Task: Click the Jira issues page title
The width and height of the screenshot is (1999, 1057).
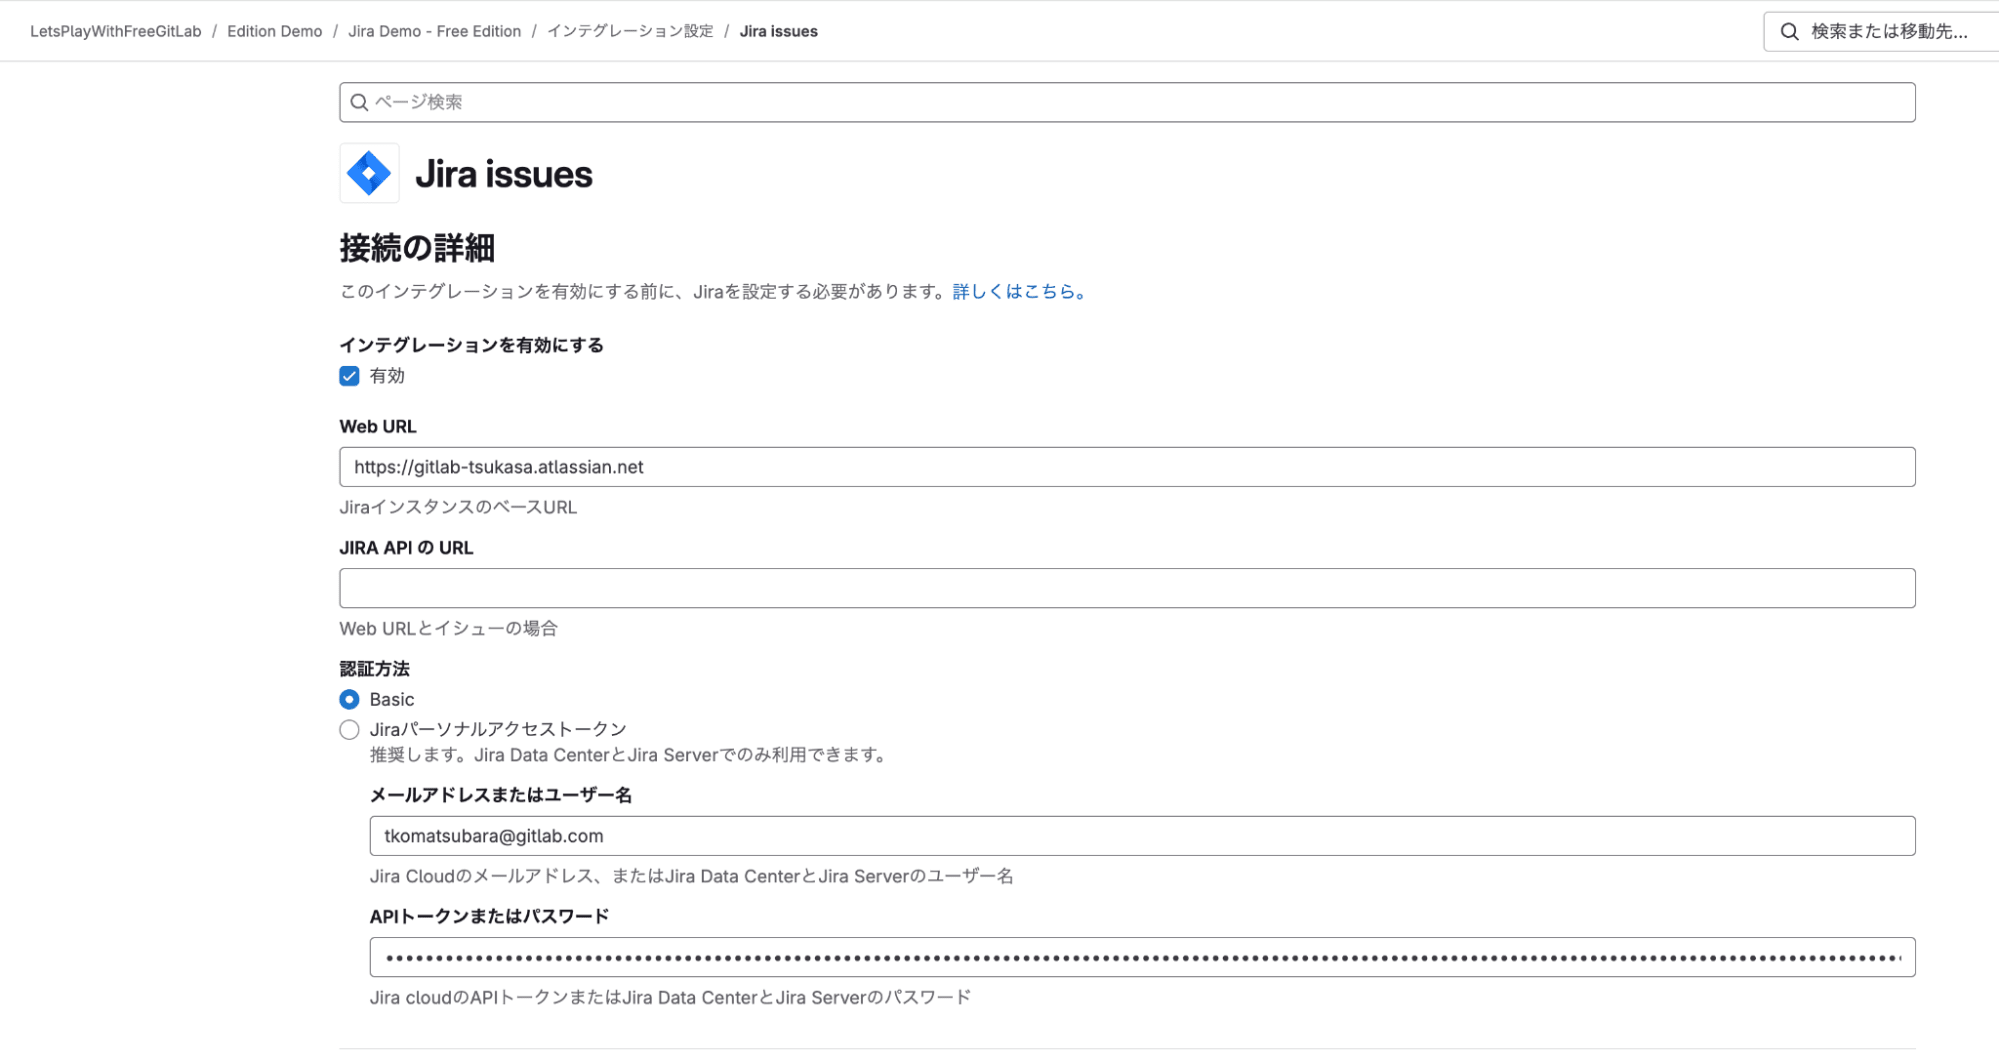Action: (504, 174)
